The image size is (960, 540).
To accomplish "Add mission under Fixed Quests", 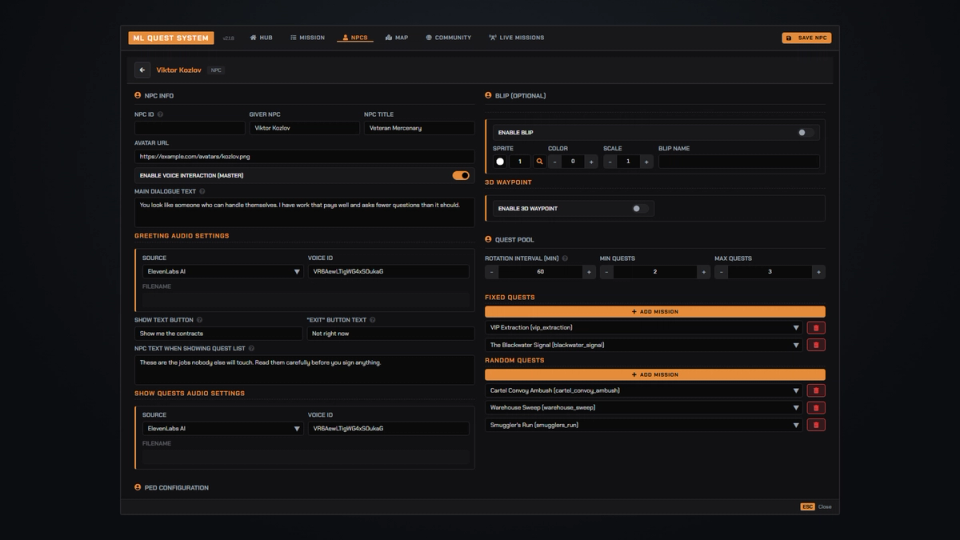I will point(654,312).
